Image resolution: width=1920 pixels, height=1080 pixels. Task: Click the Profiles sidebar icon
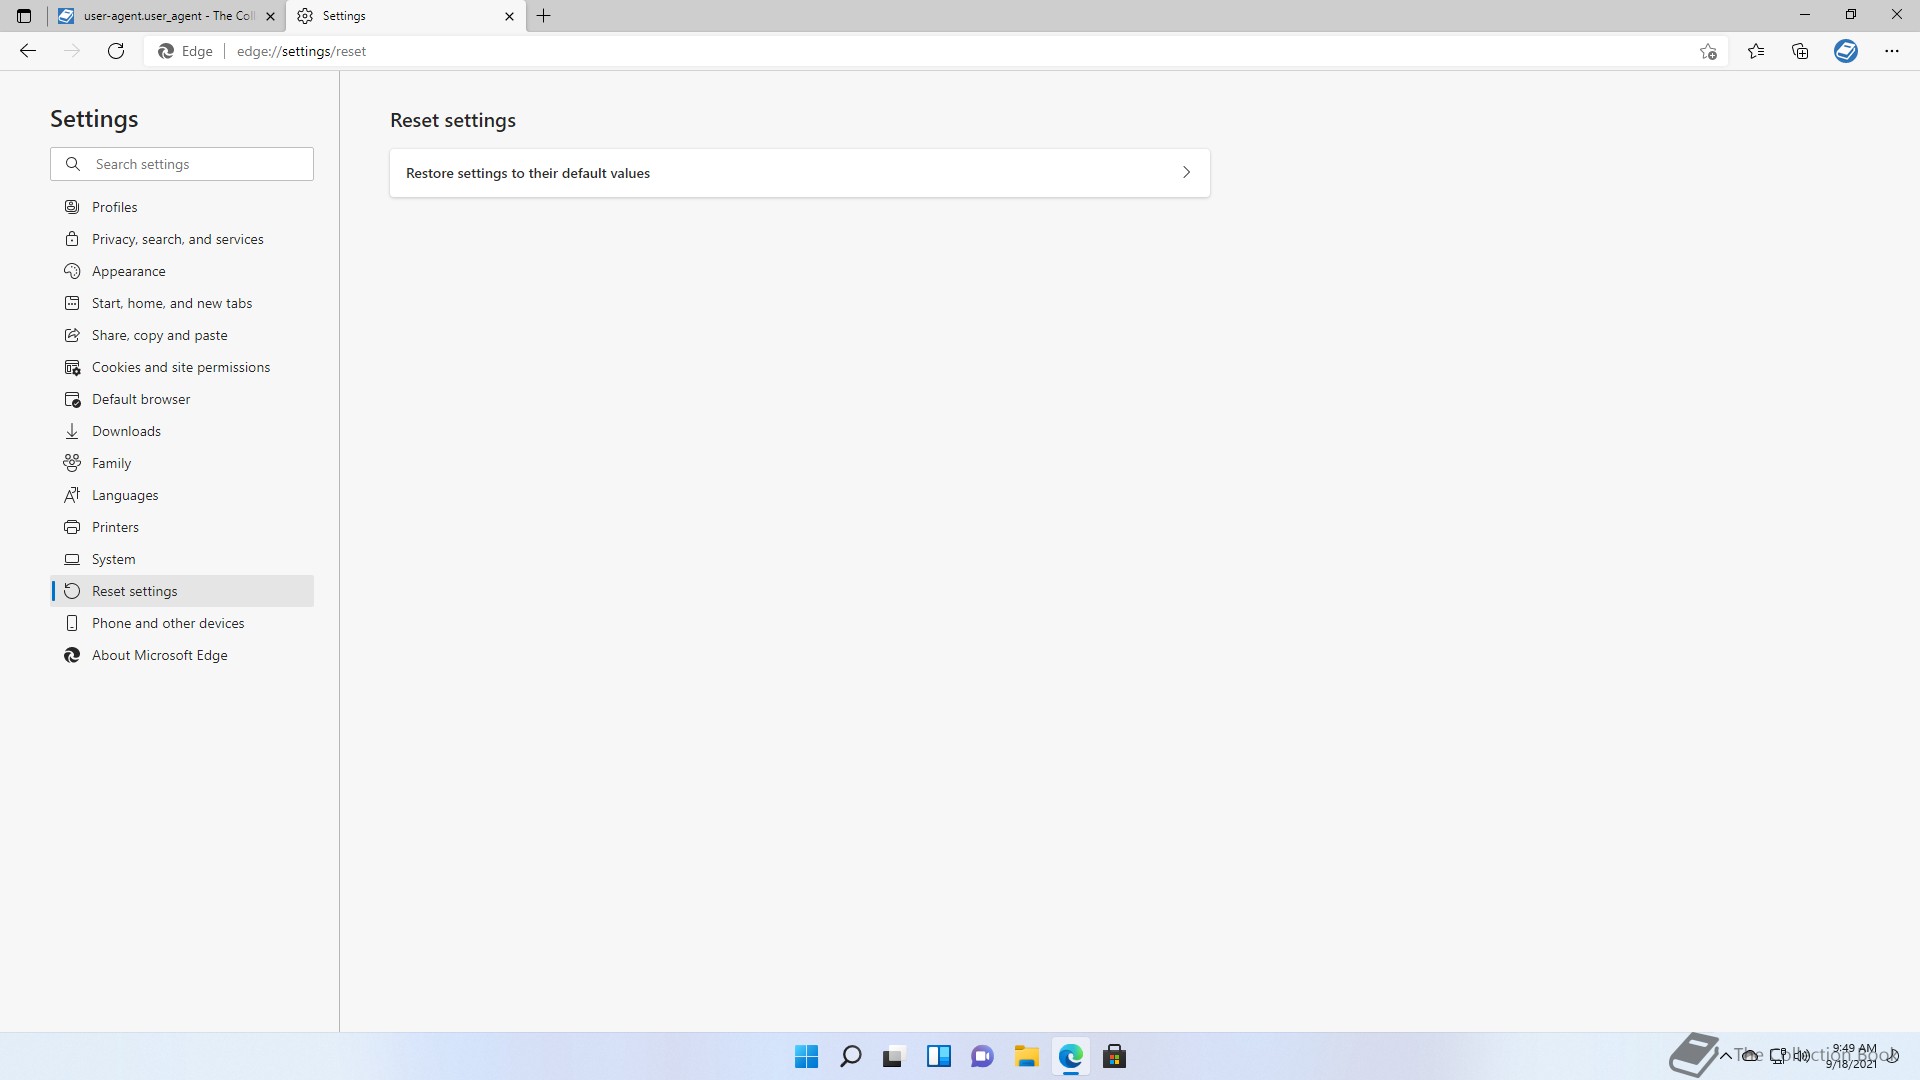(x=72, y=207)
